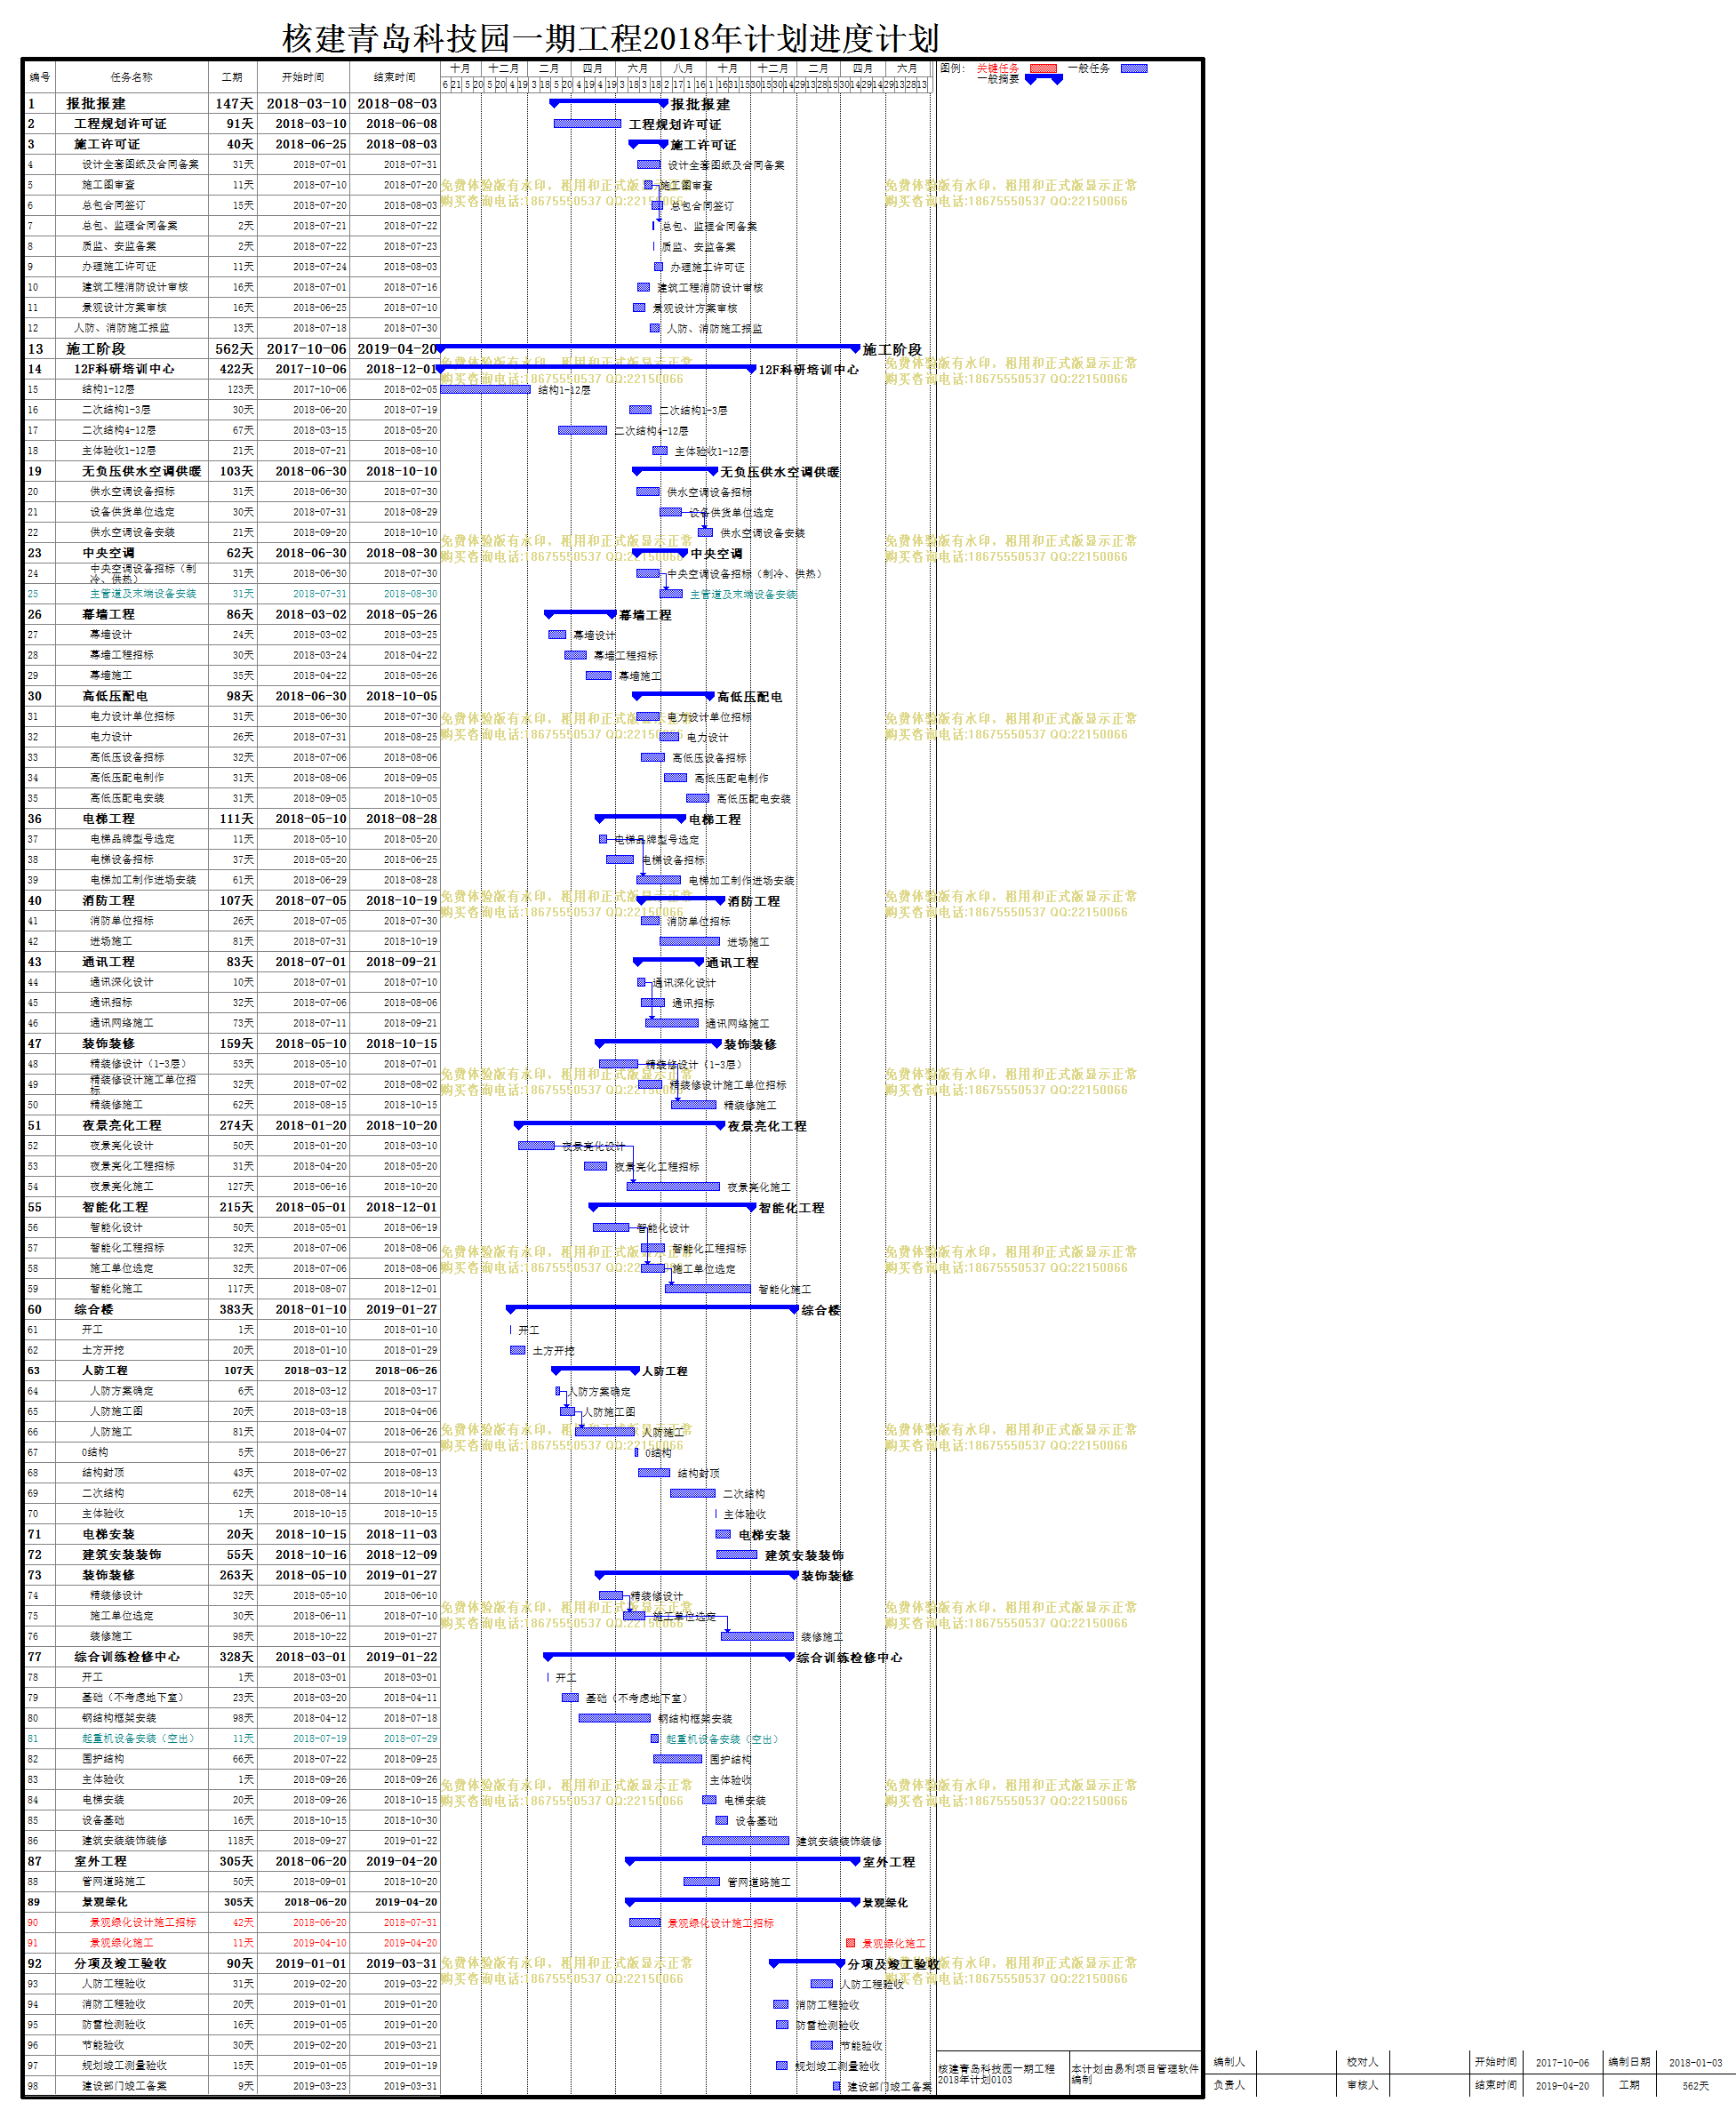Select task name 中央空调 in row 23
This screenshot has width=1736, height=2118.
[108, 553]
